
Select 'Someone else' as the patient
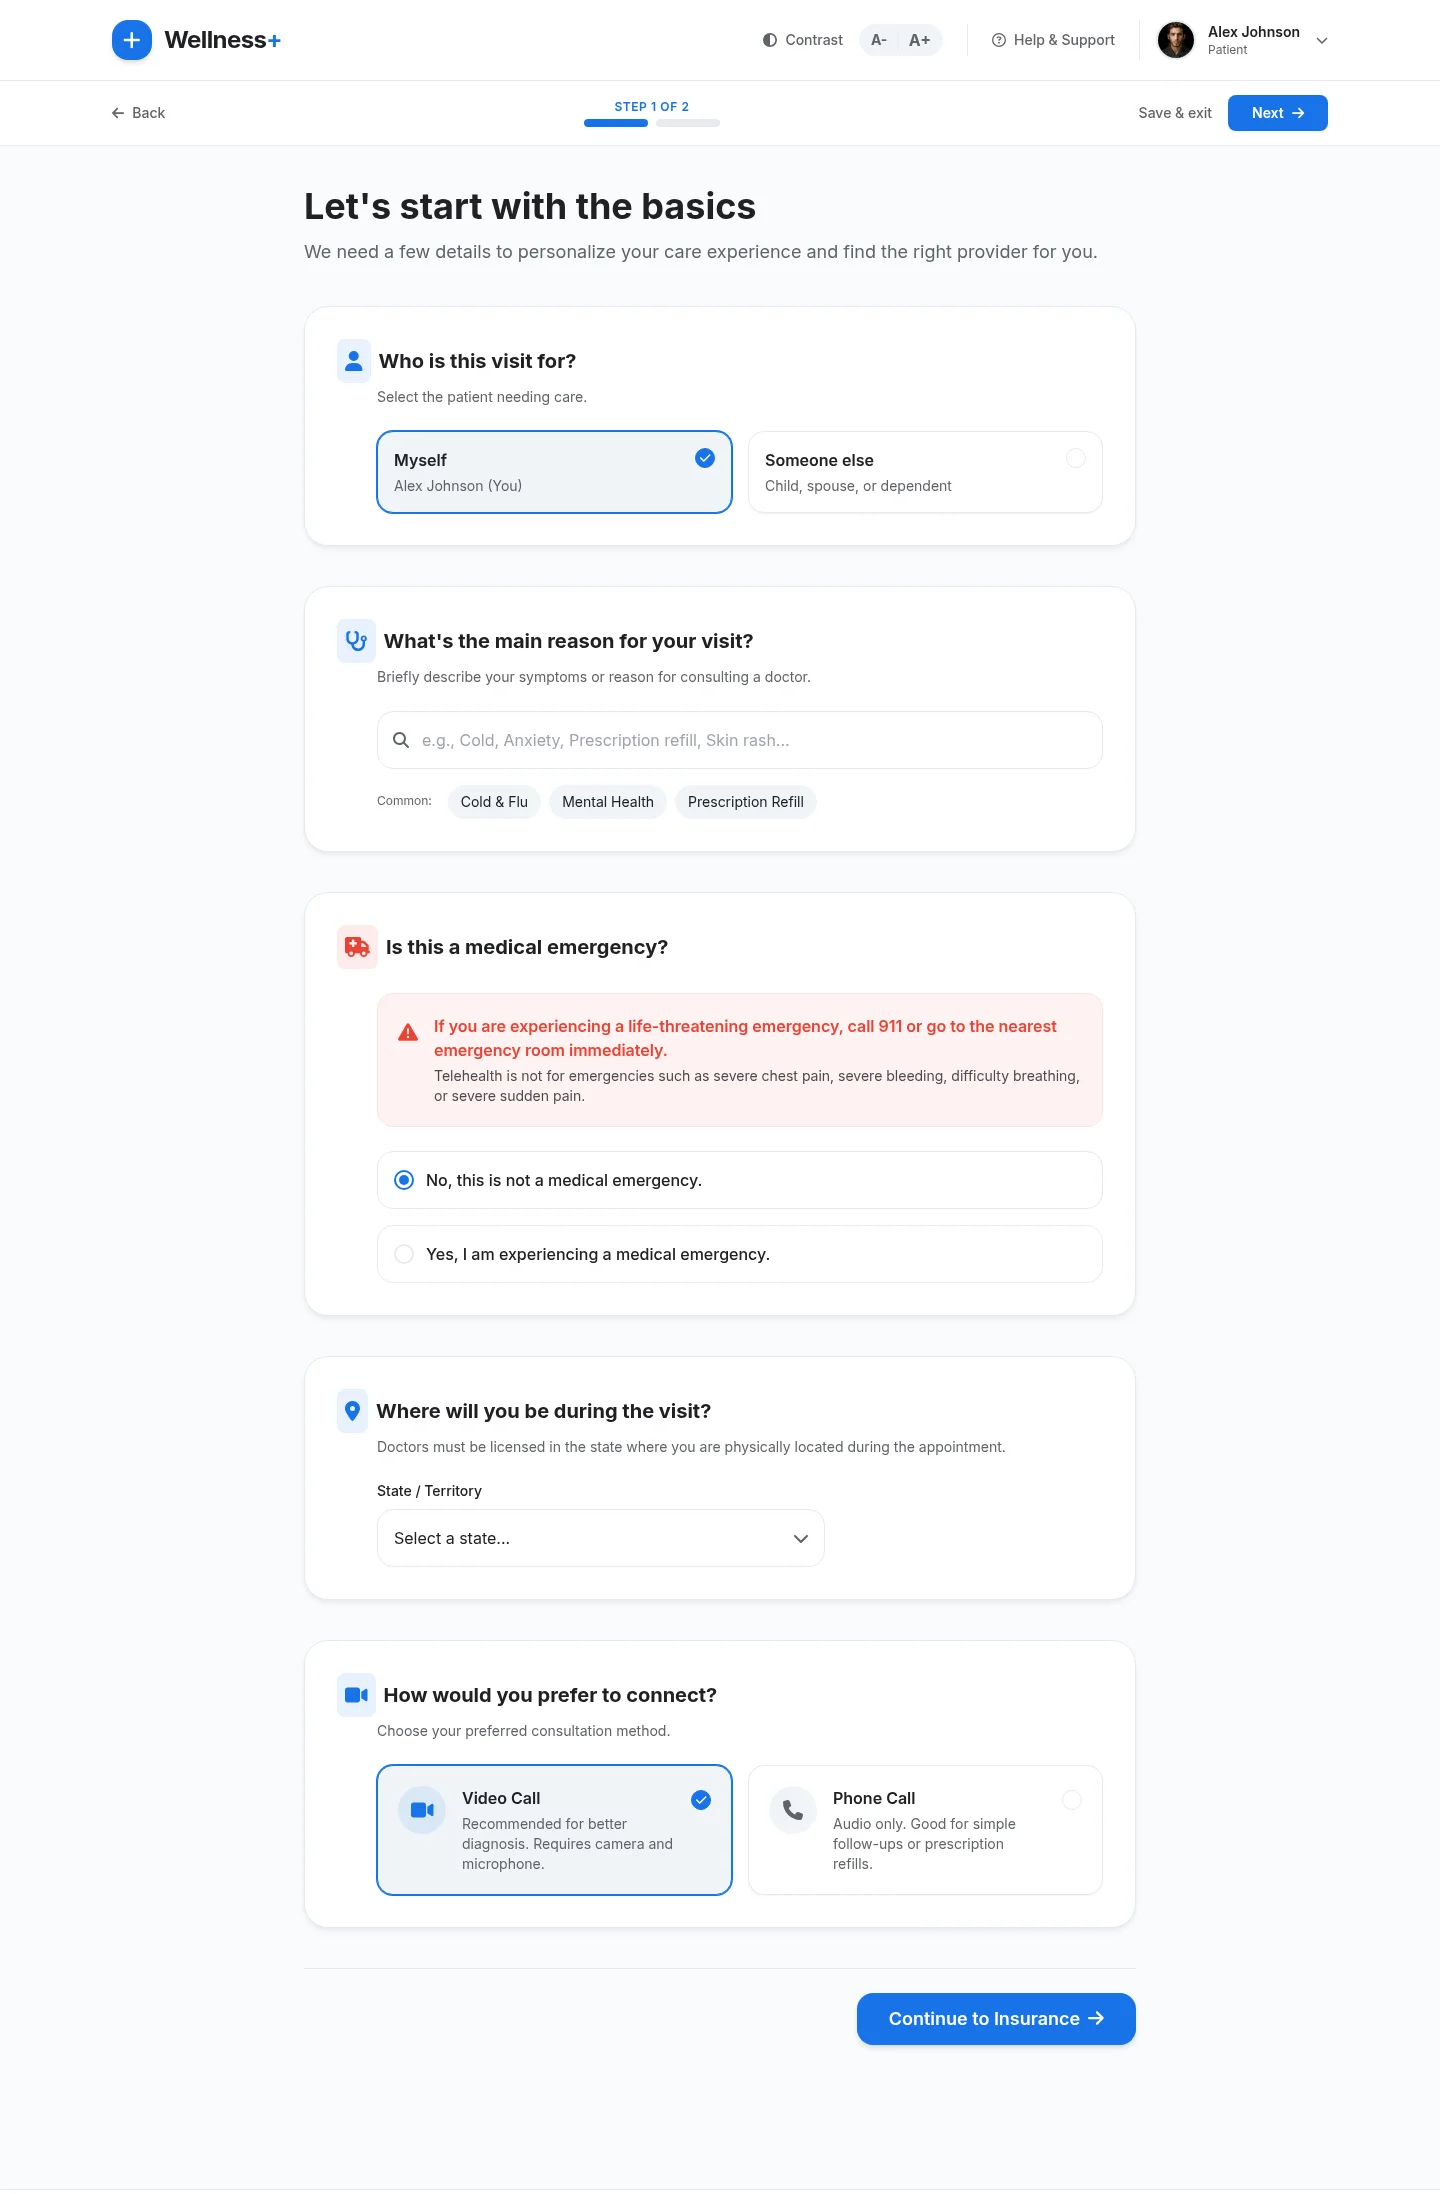pyautogui.click(x=923, y=471)
